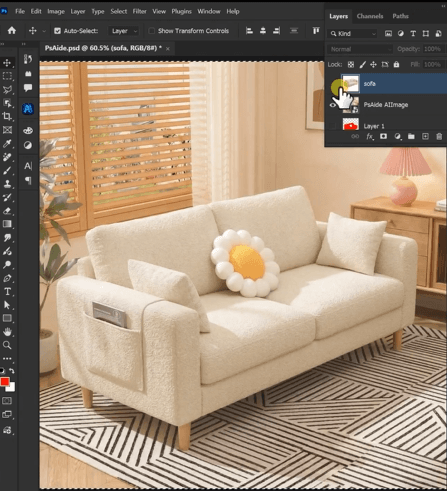Enable Show Transform Controls checkbox
Viewport: 447px width, 491px height.
(151, 31)
